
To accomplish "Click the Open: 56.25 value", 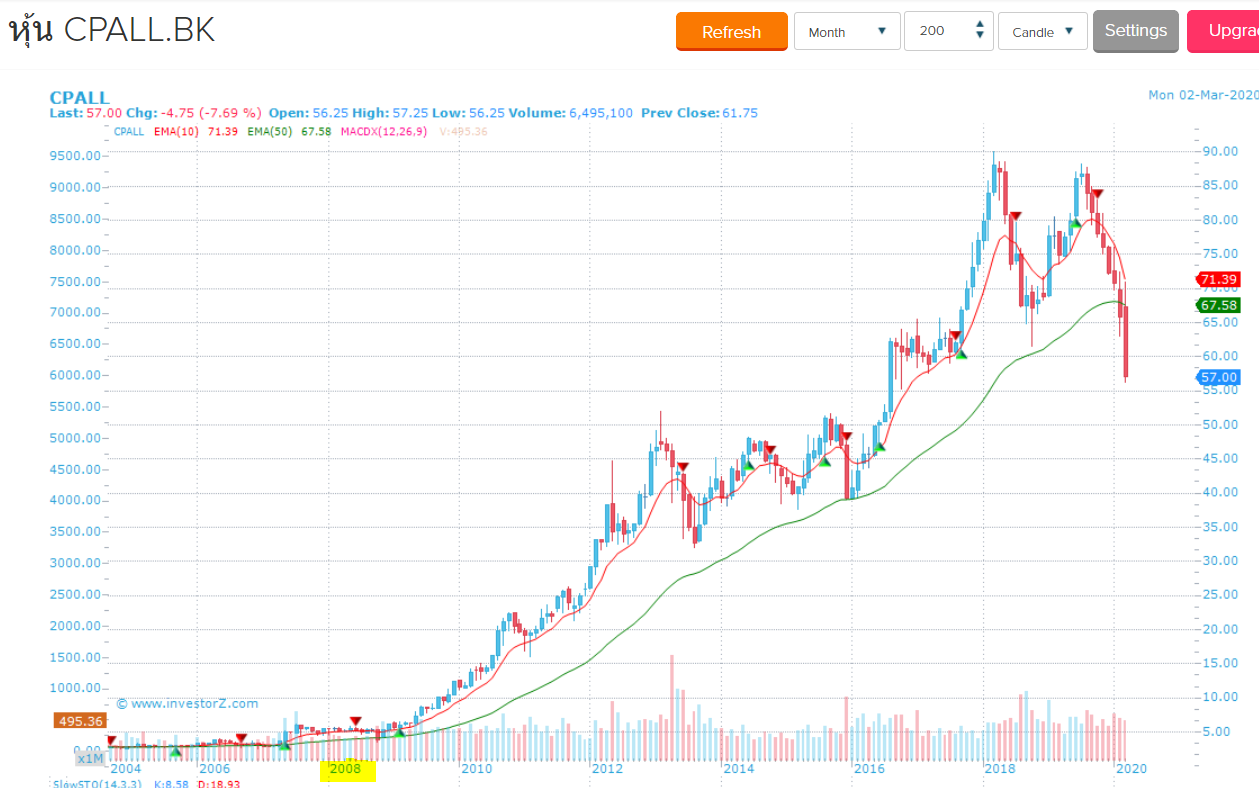I will pyautogui.click(x=309, y=113).
